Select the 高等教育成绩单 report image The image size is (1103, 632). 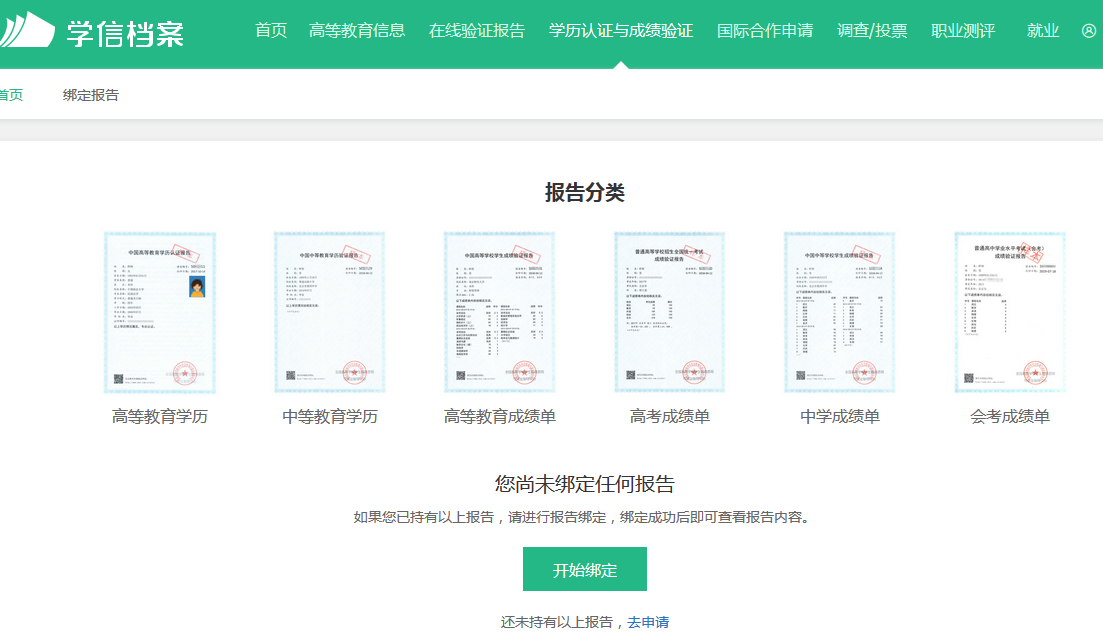tap(500, 313)
